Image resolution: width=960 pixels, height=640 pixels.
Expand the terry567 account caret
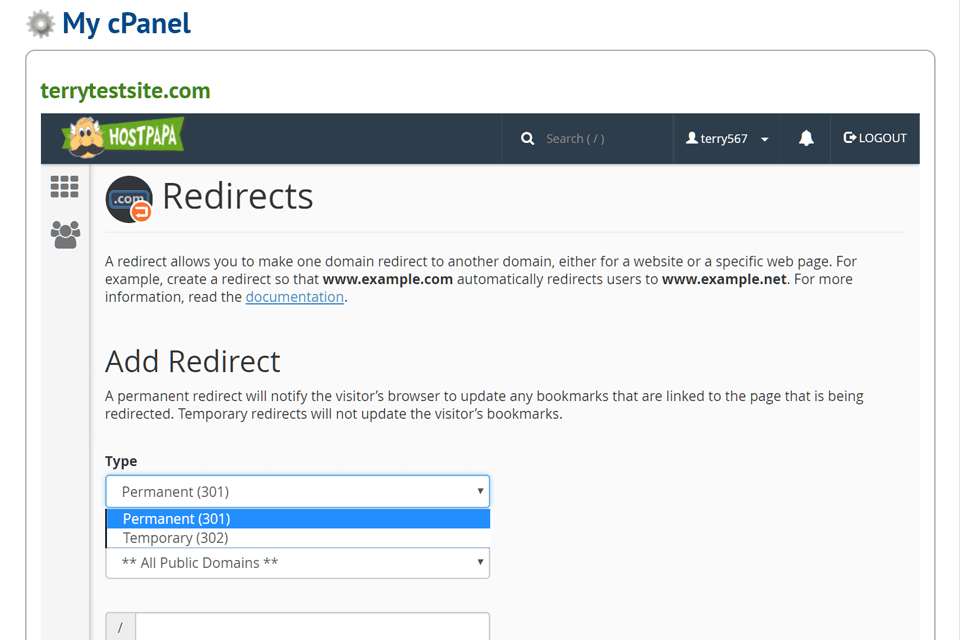[765, 140]
